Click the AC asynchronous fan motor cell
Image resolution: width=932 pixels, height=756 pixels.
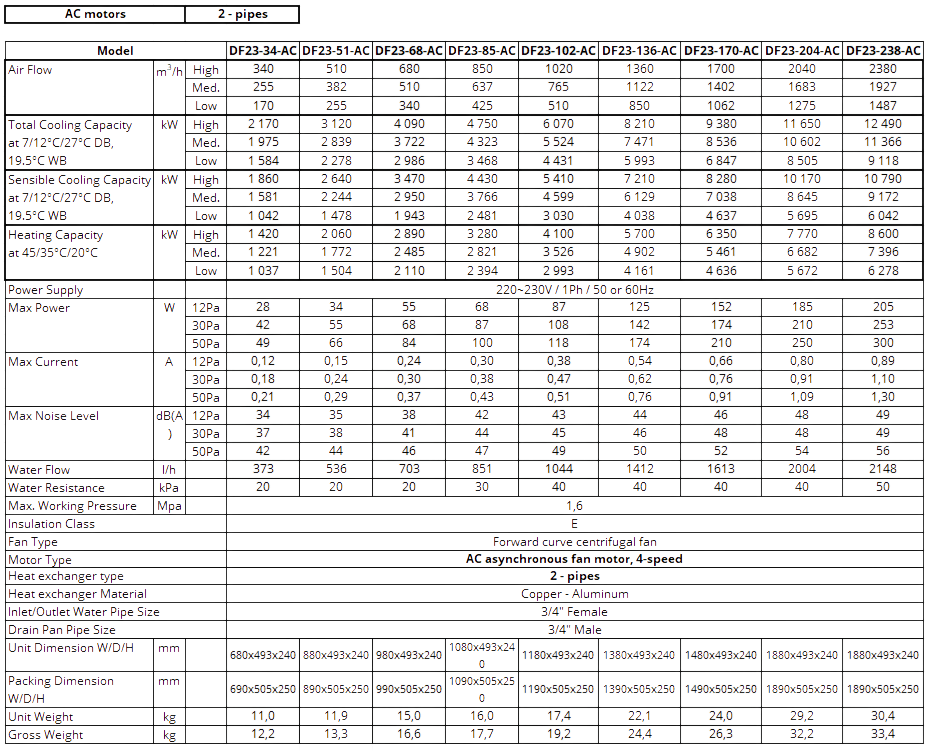point(574,559)
